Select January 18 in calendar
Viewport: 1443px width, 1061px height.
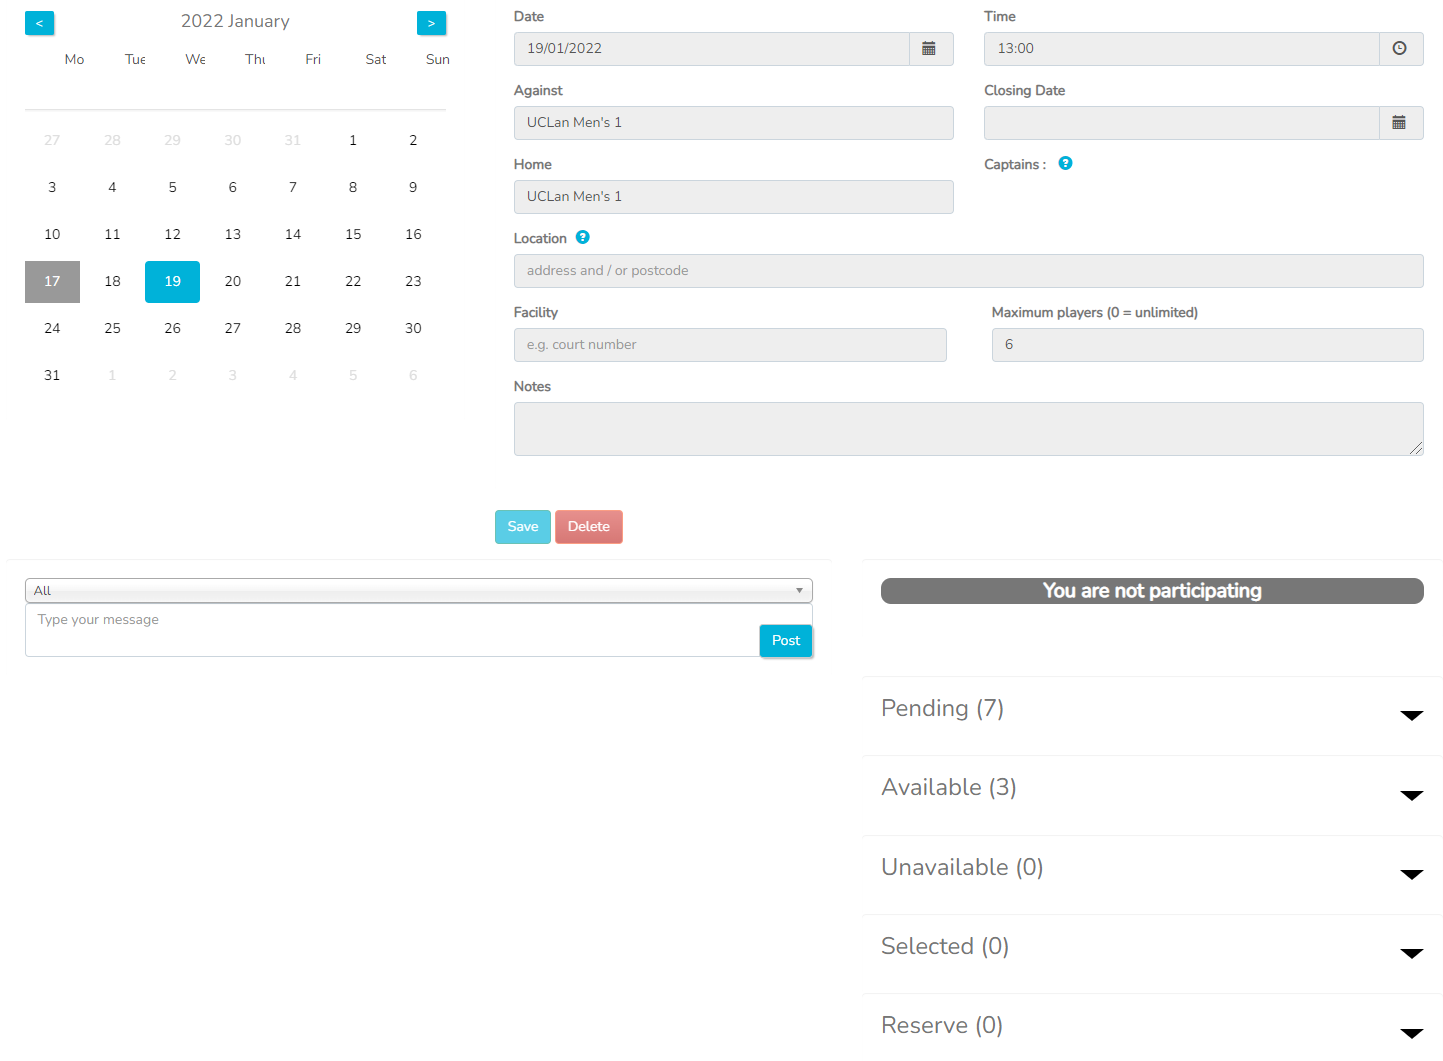click(112, 282)
